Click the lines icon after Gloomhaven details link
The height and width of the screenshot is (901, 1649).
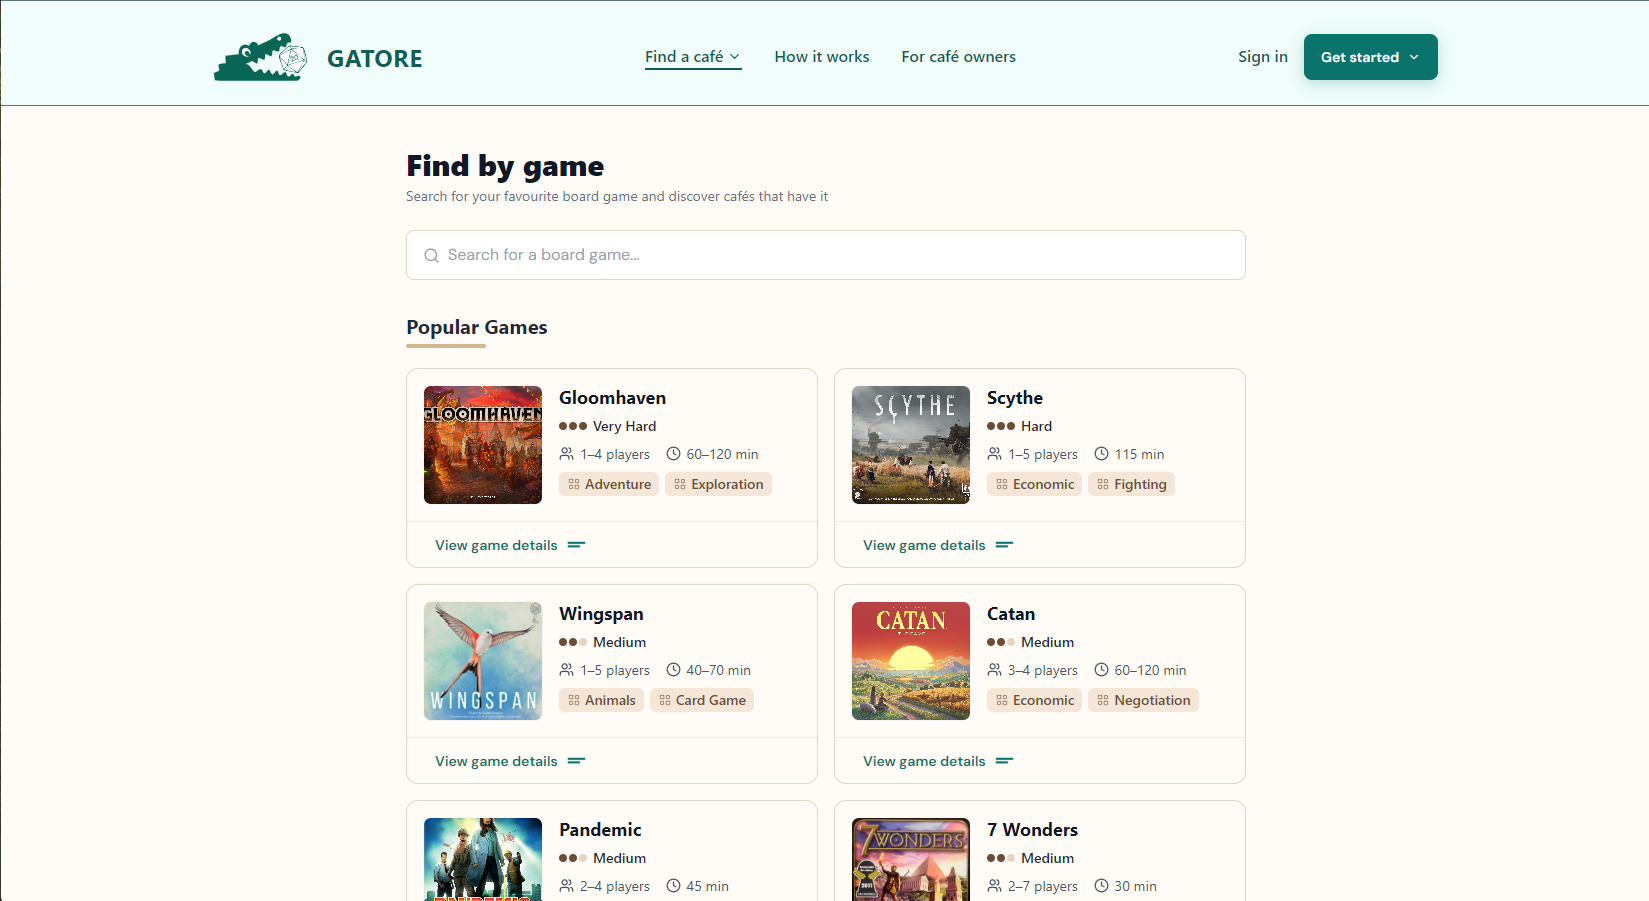click(x=577, y=545)
